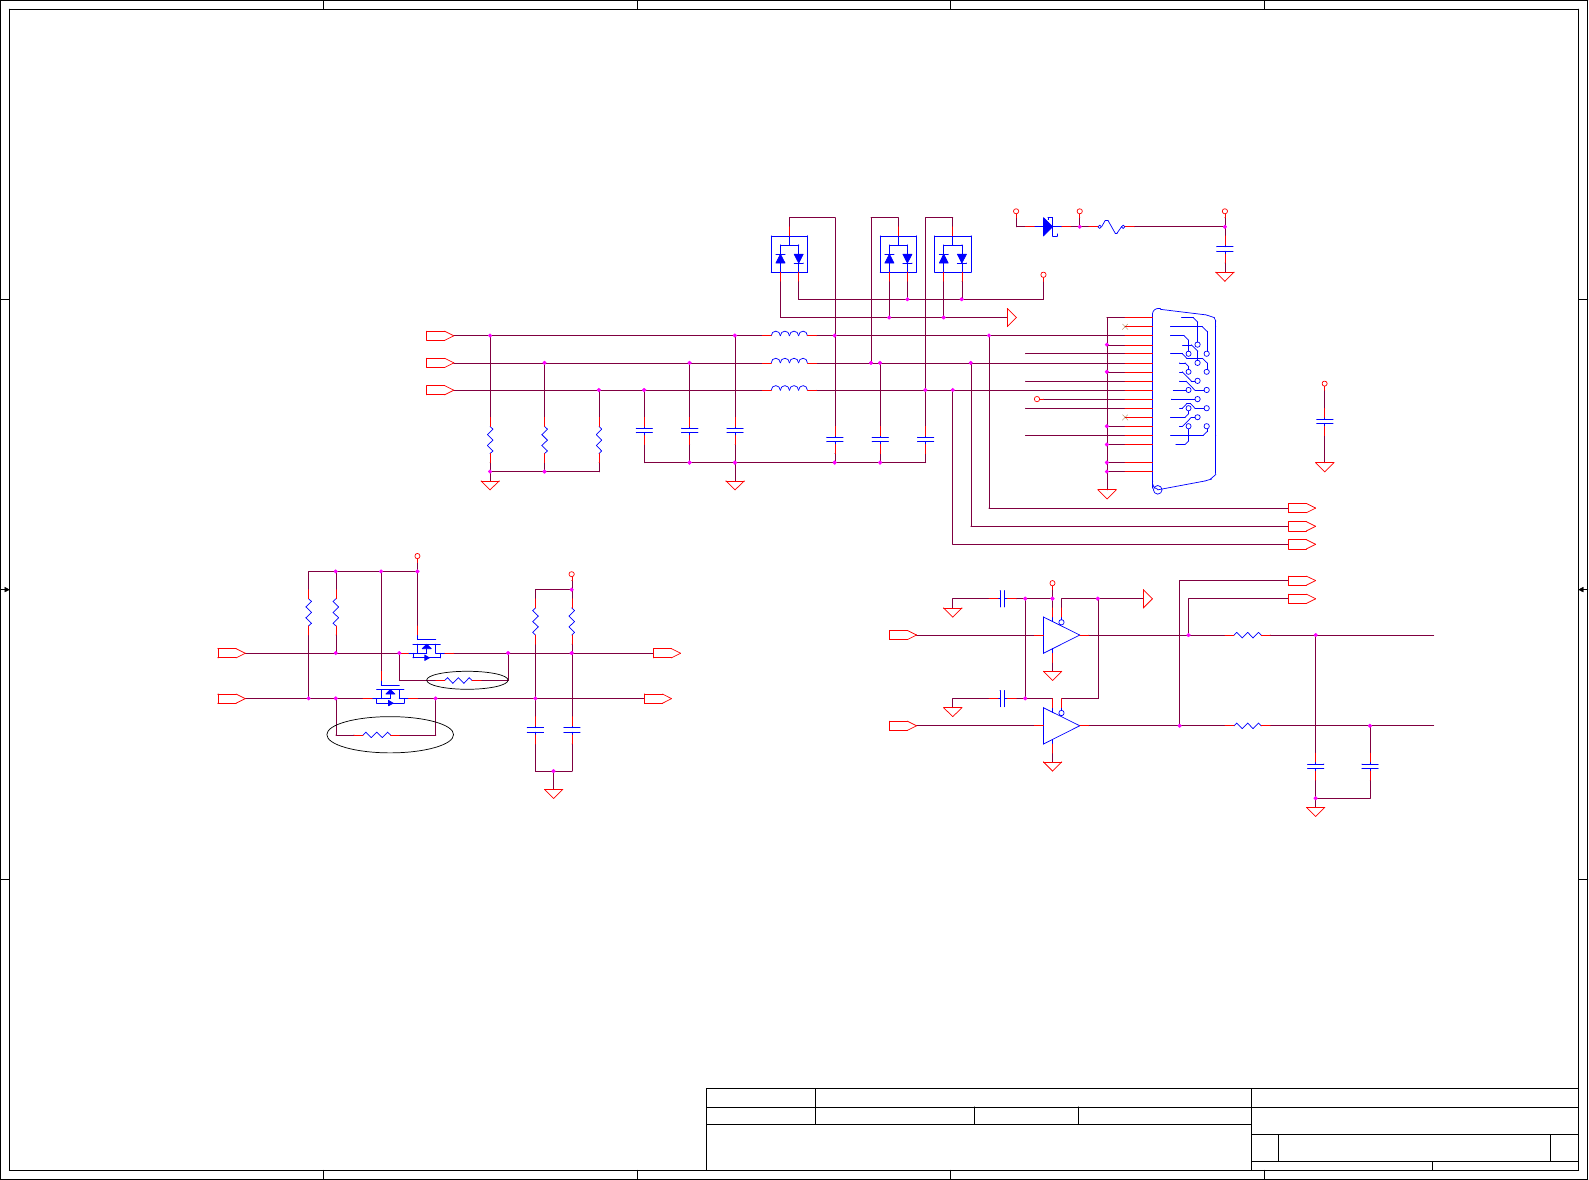Click the middle inductor of the three
1589x1180 pixels.
point(789,361)
